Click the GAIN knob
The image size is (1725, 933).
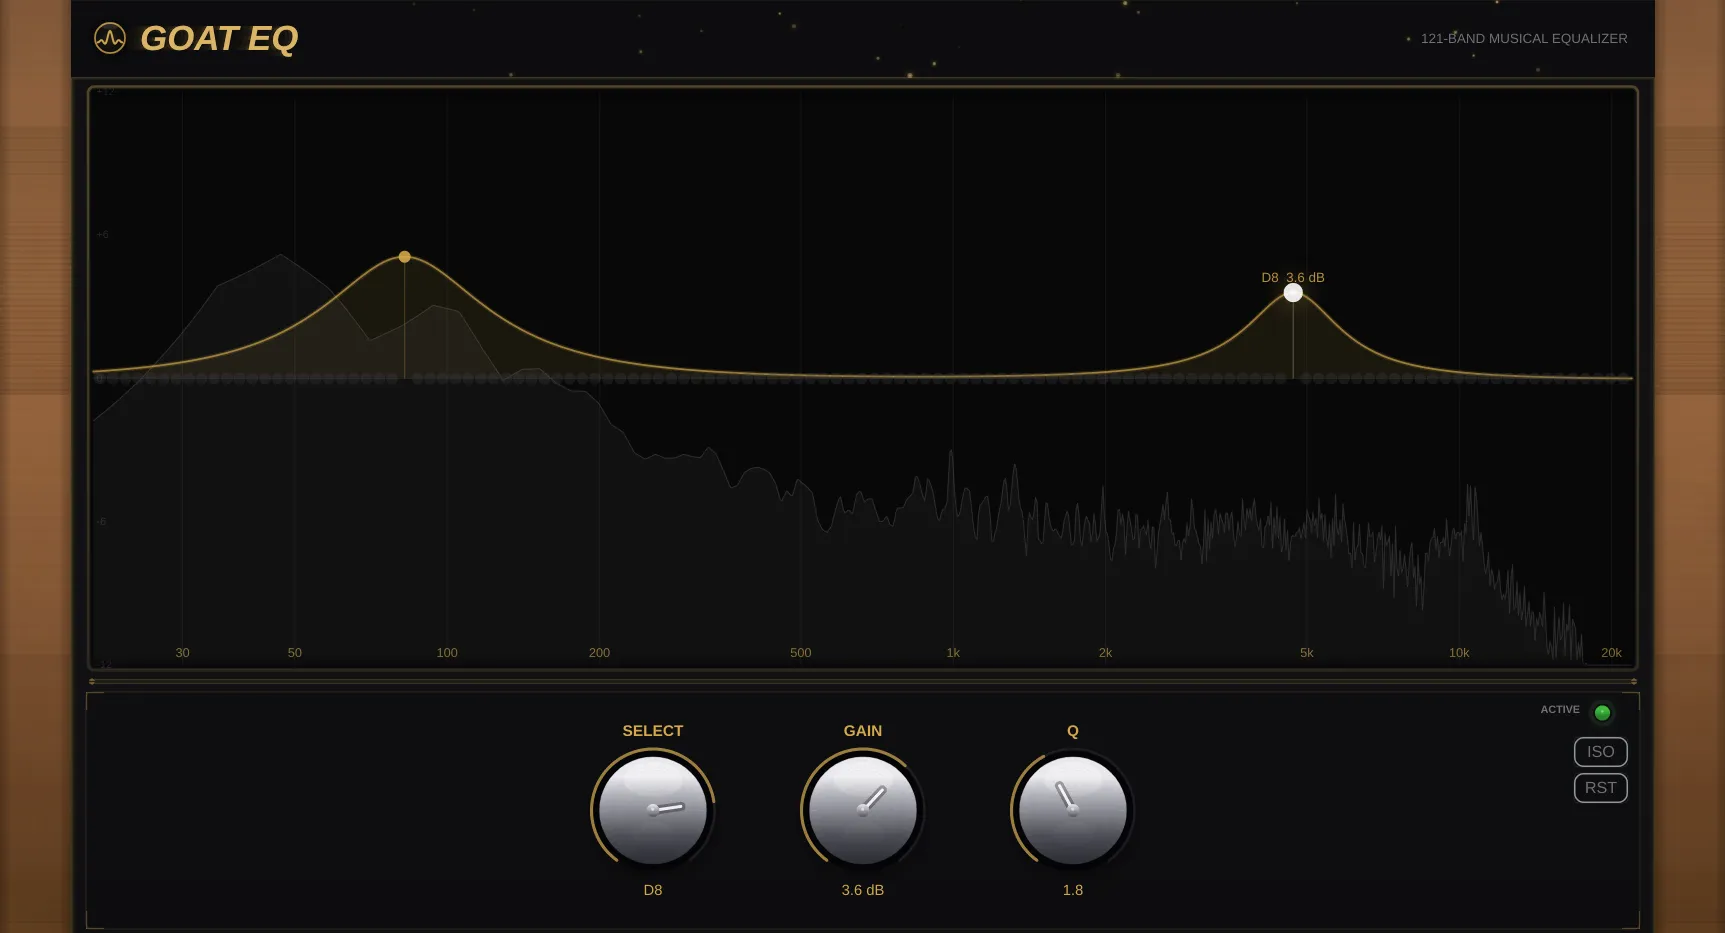(x=861, y=810)
